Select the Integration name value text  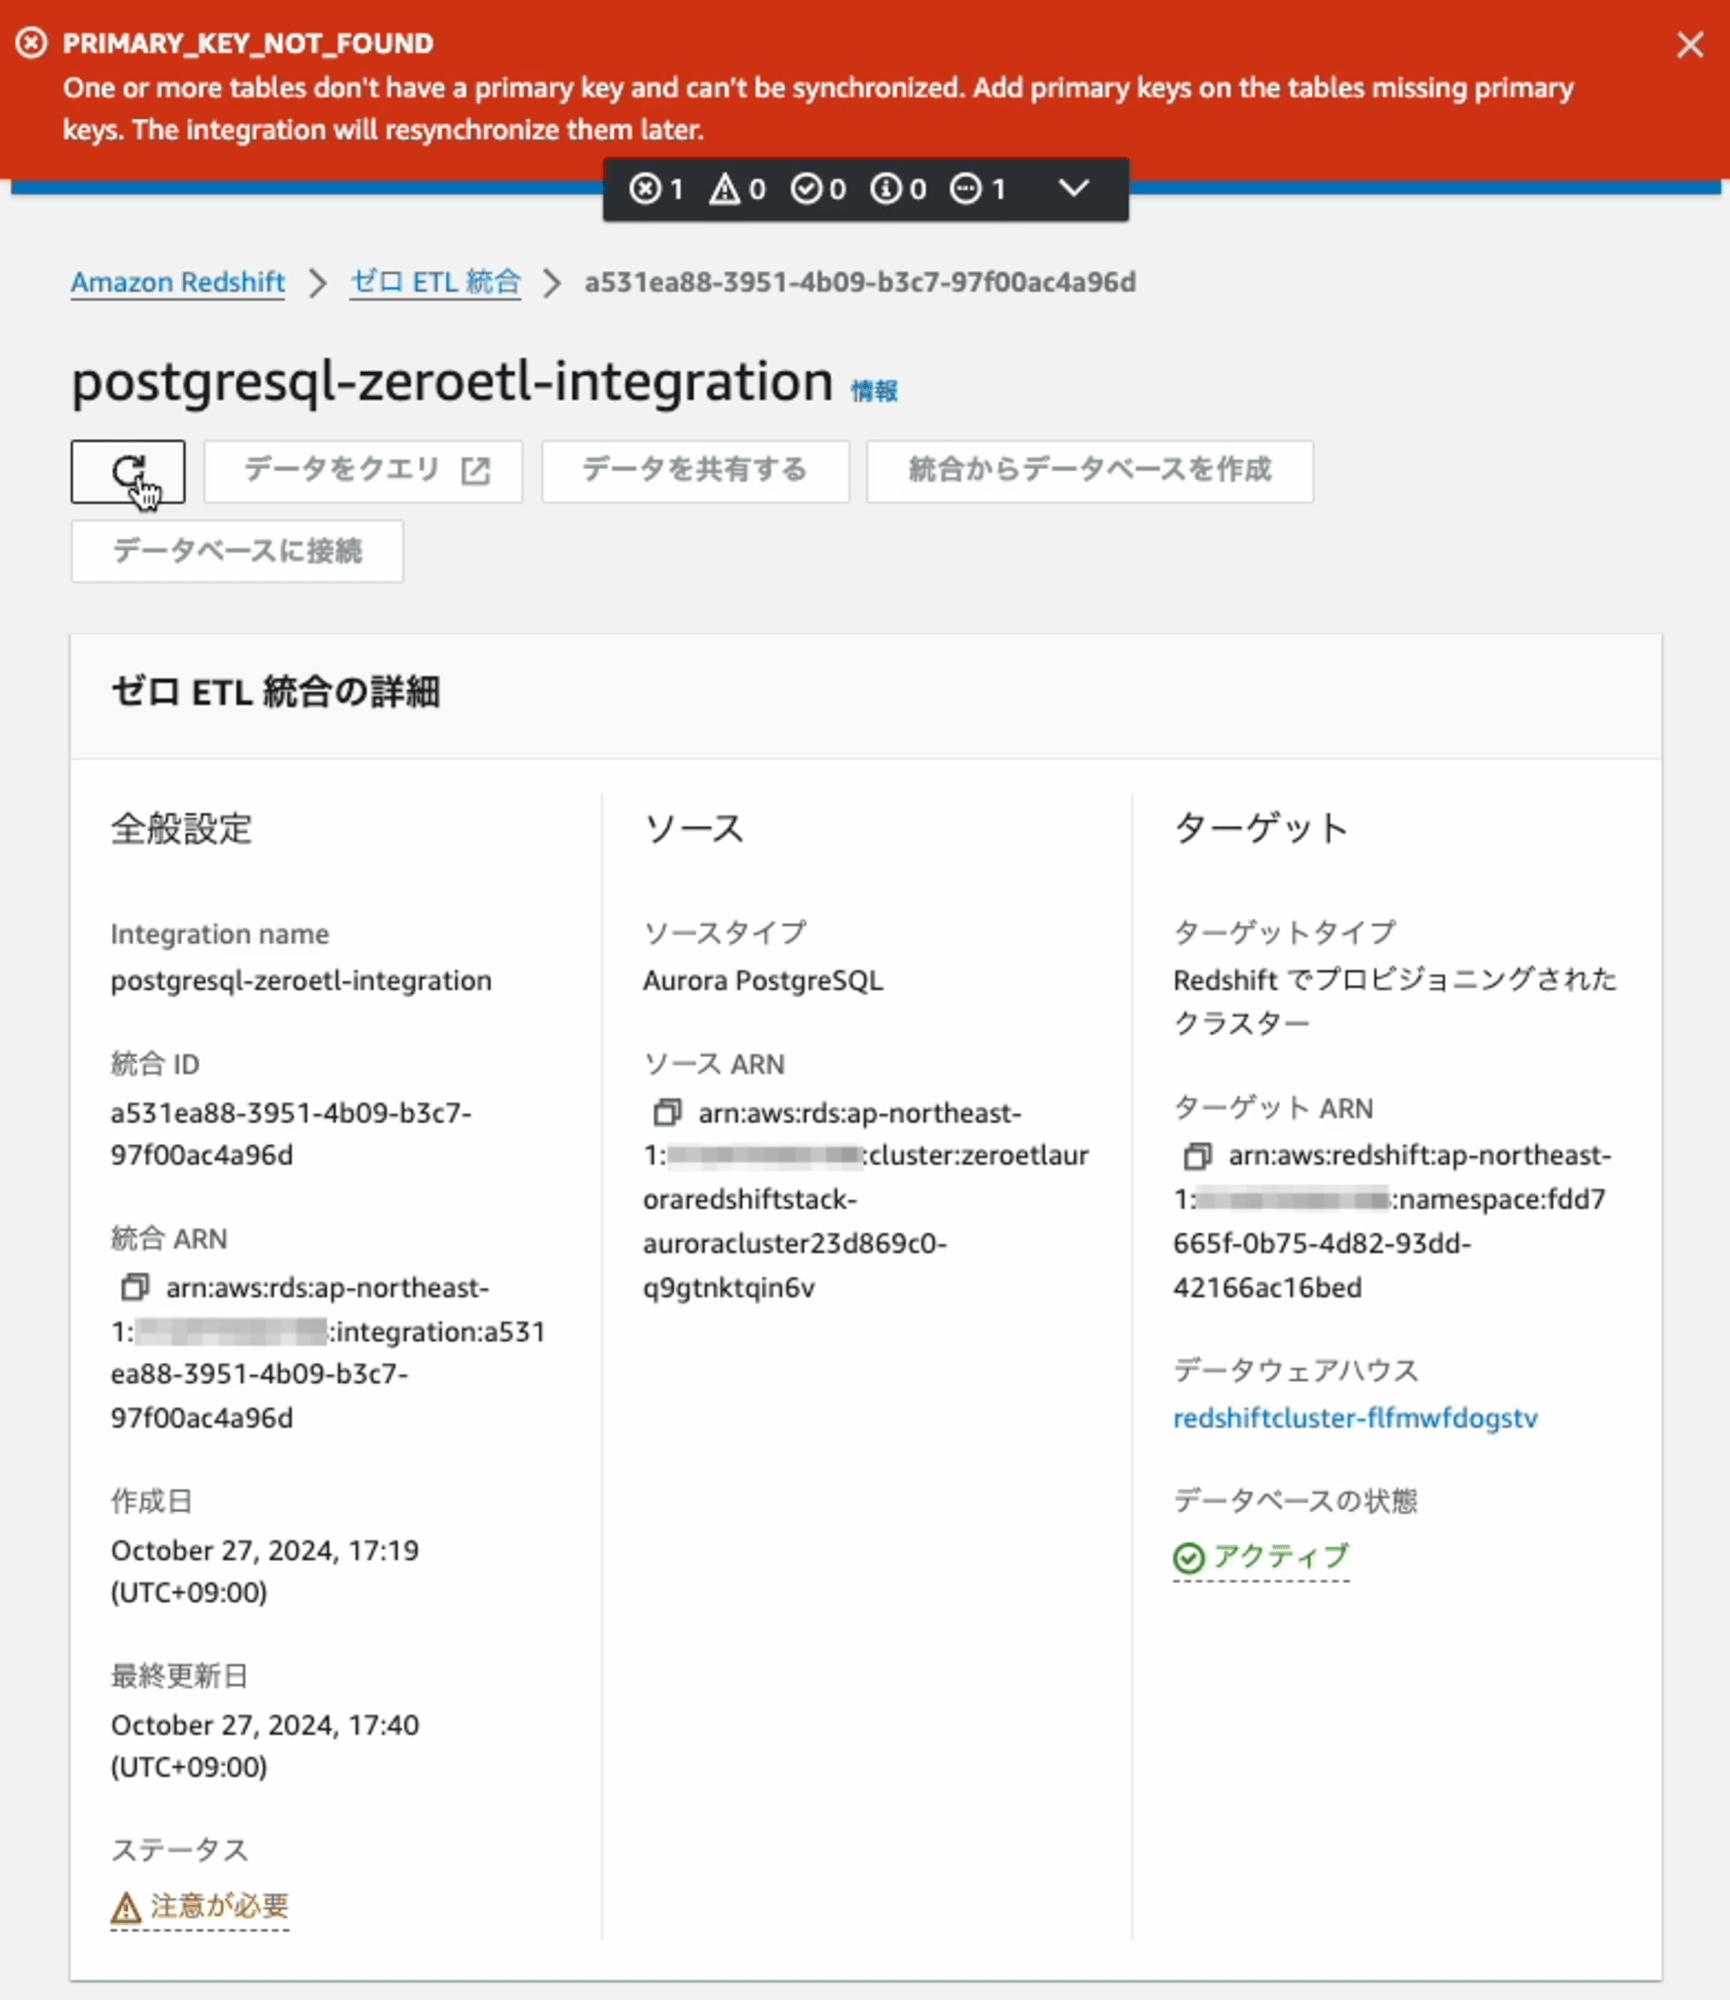coord(301,980)
